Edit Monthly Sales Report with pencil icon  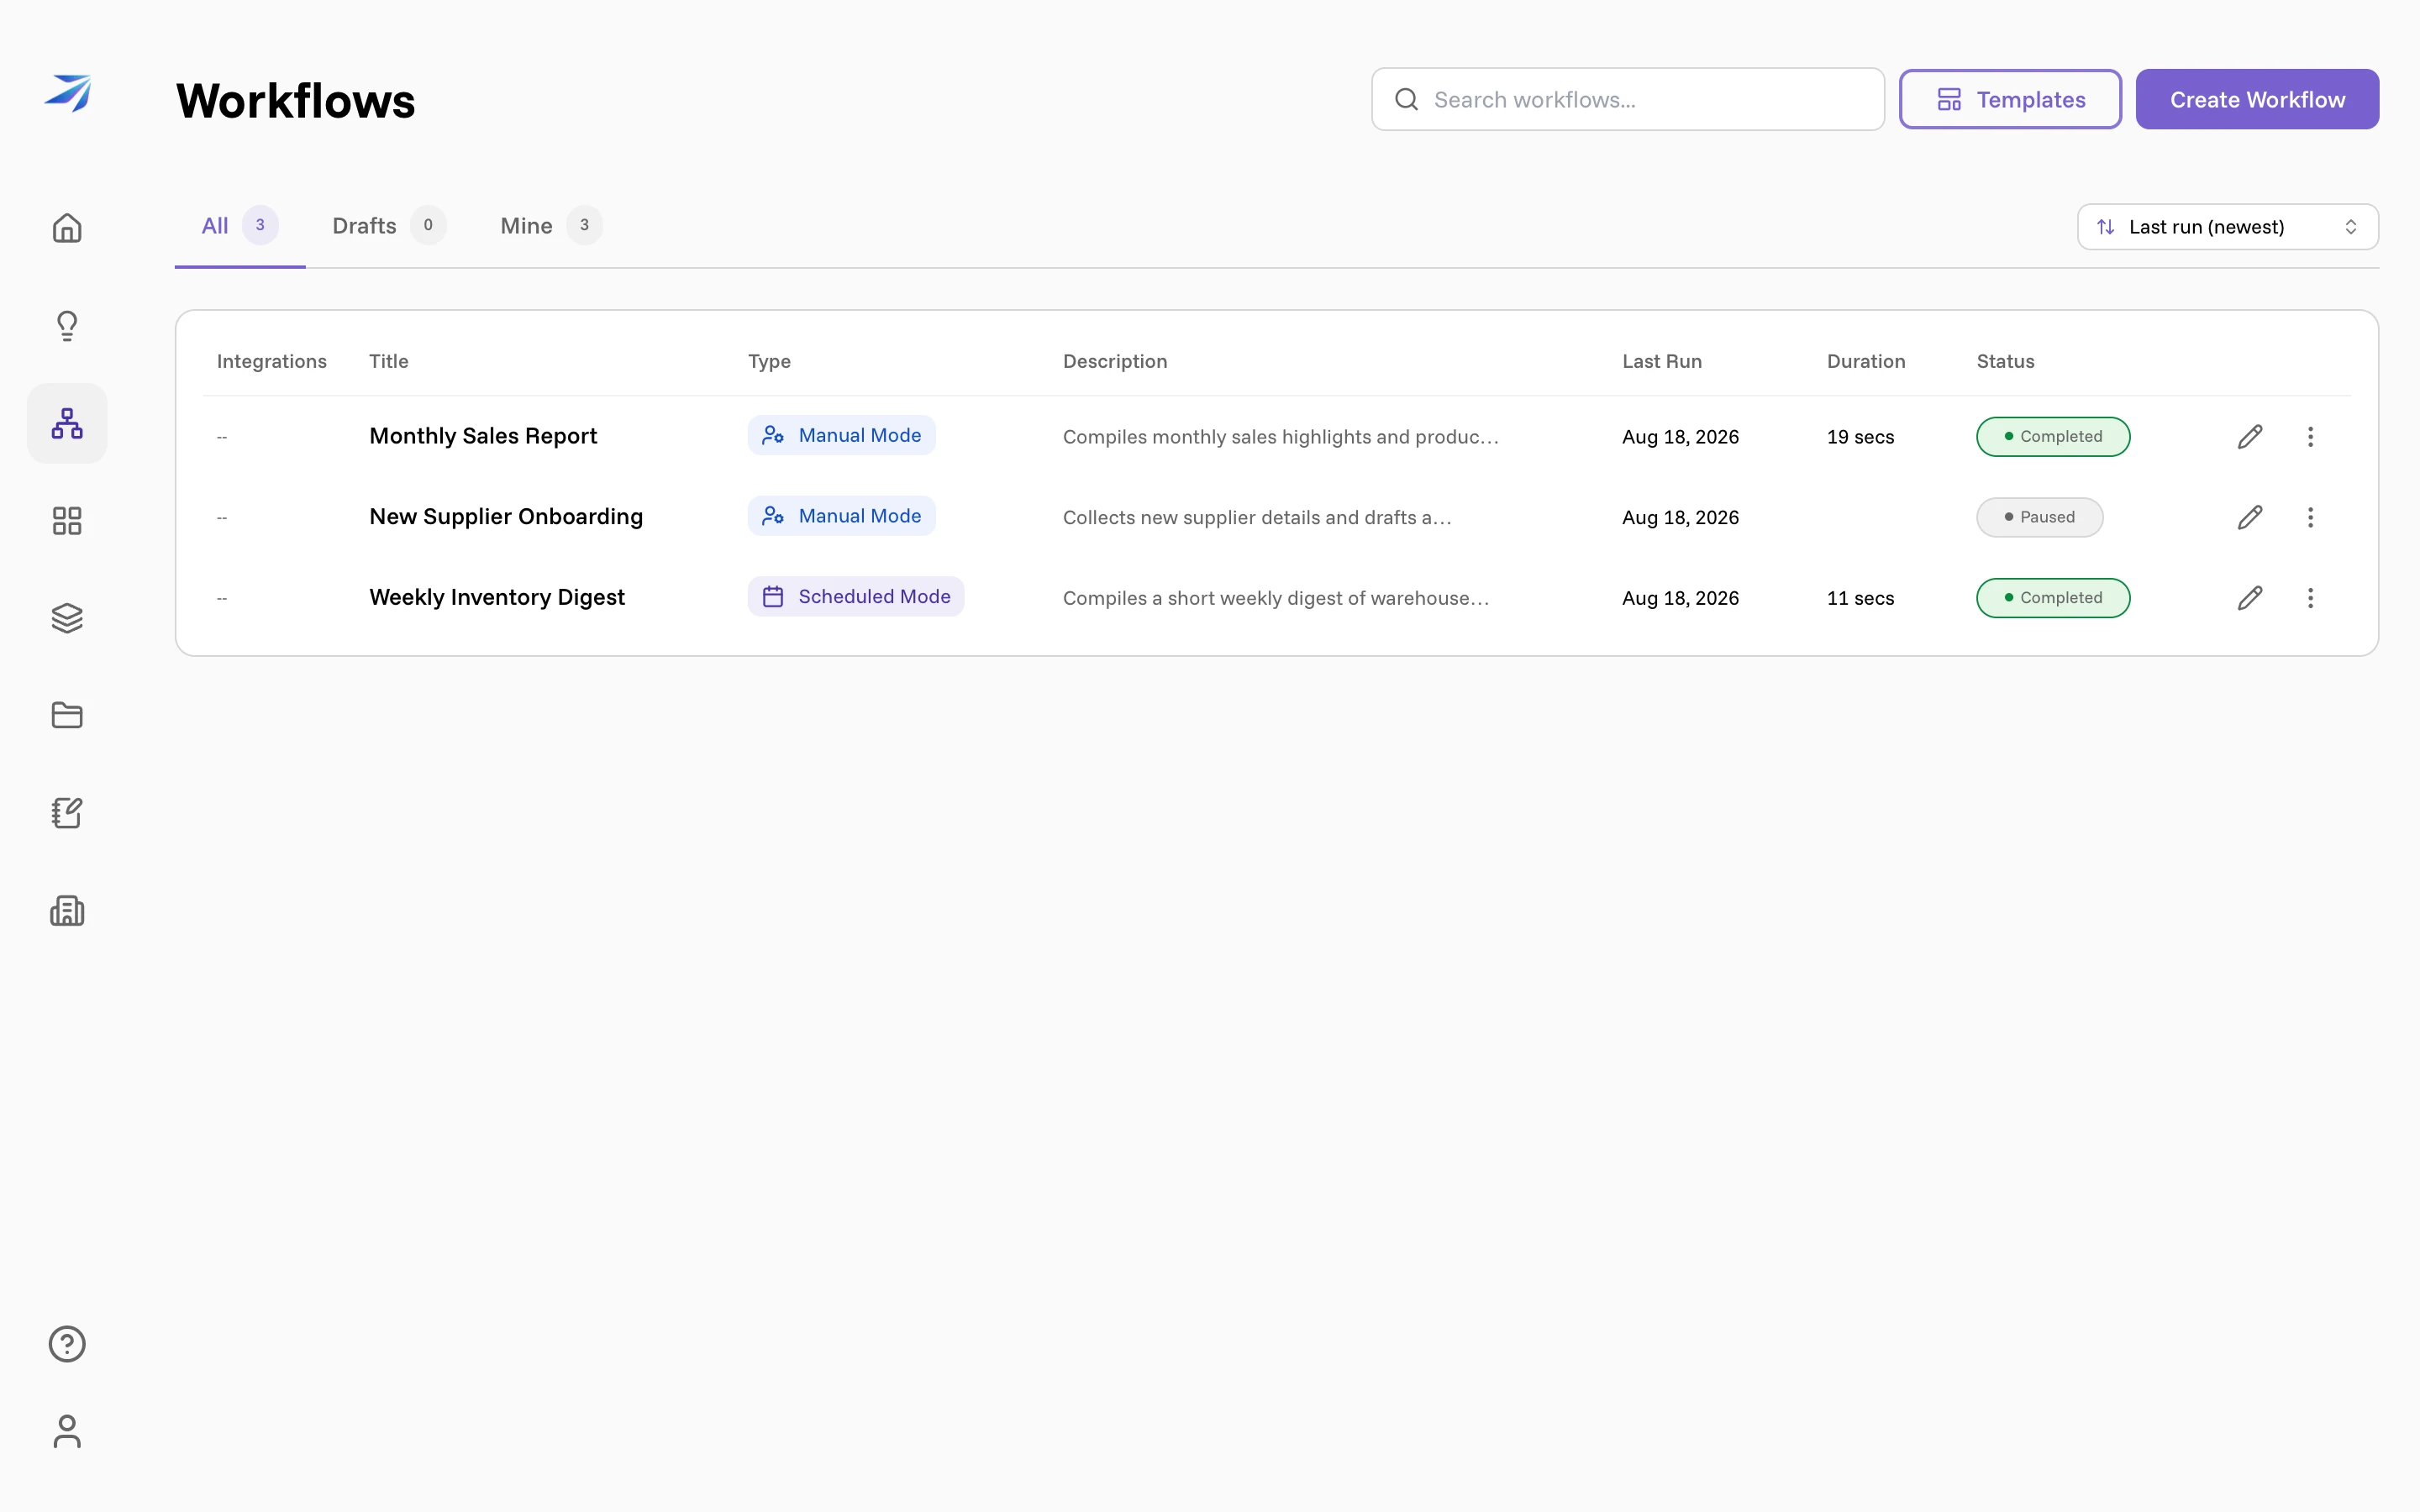[2250, 437]
